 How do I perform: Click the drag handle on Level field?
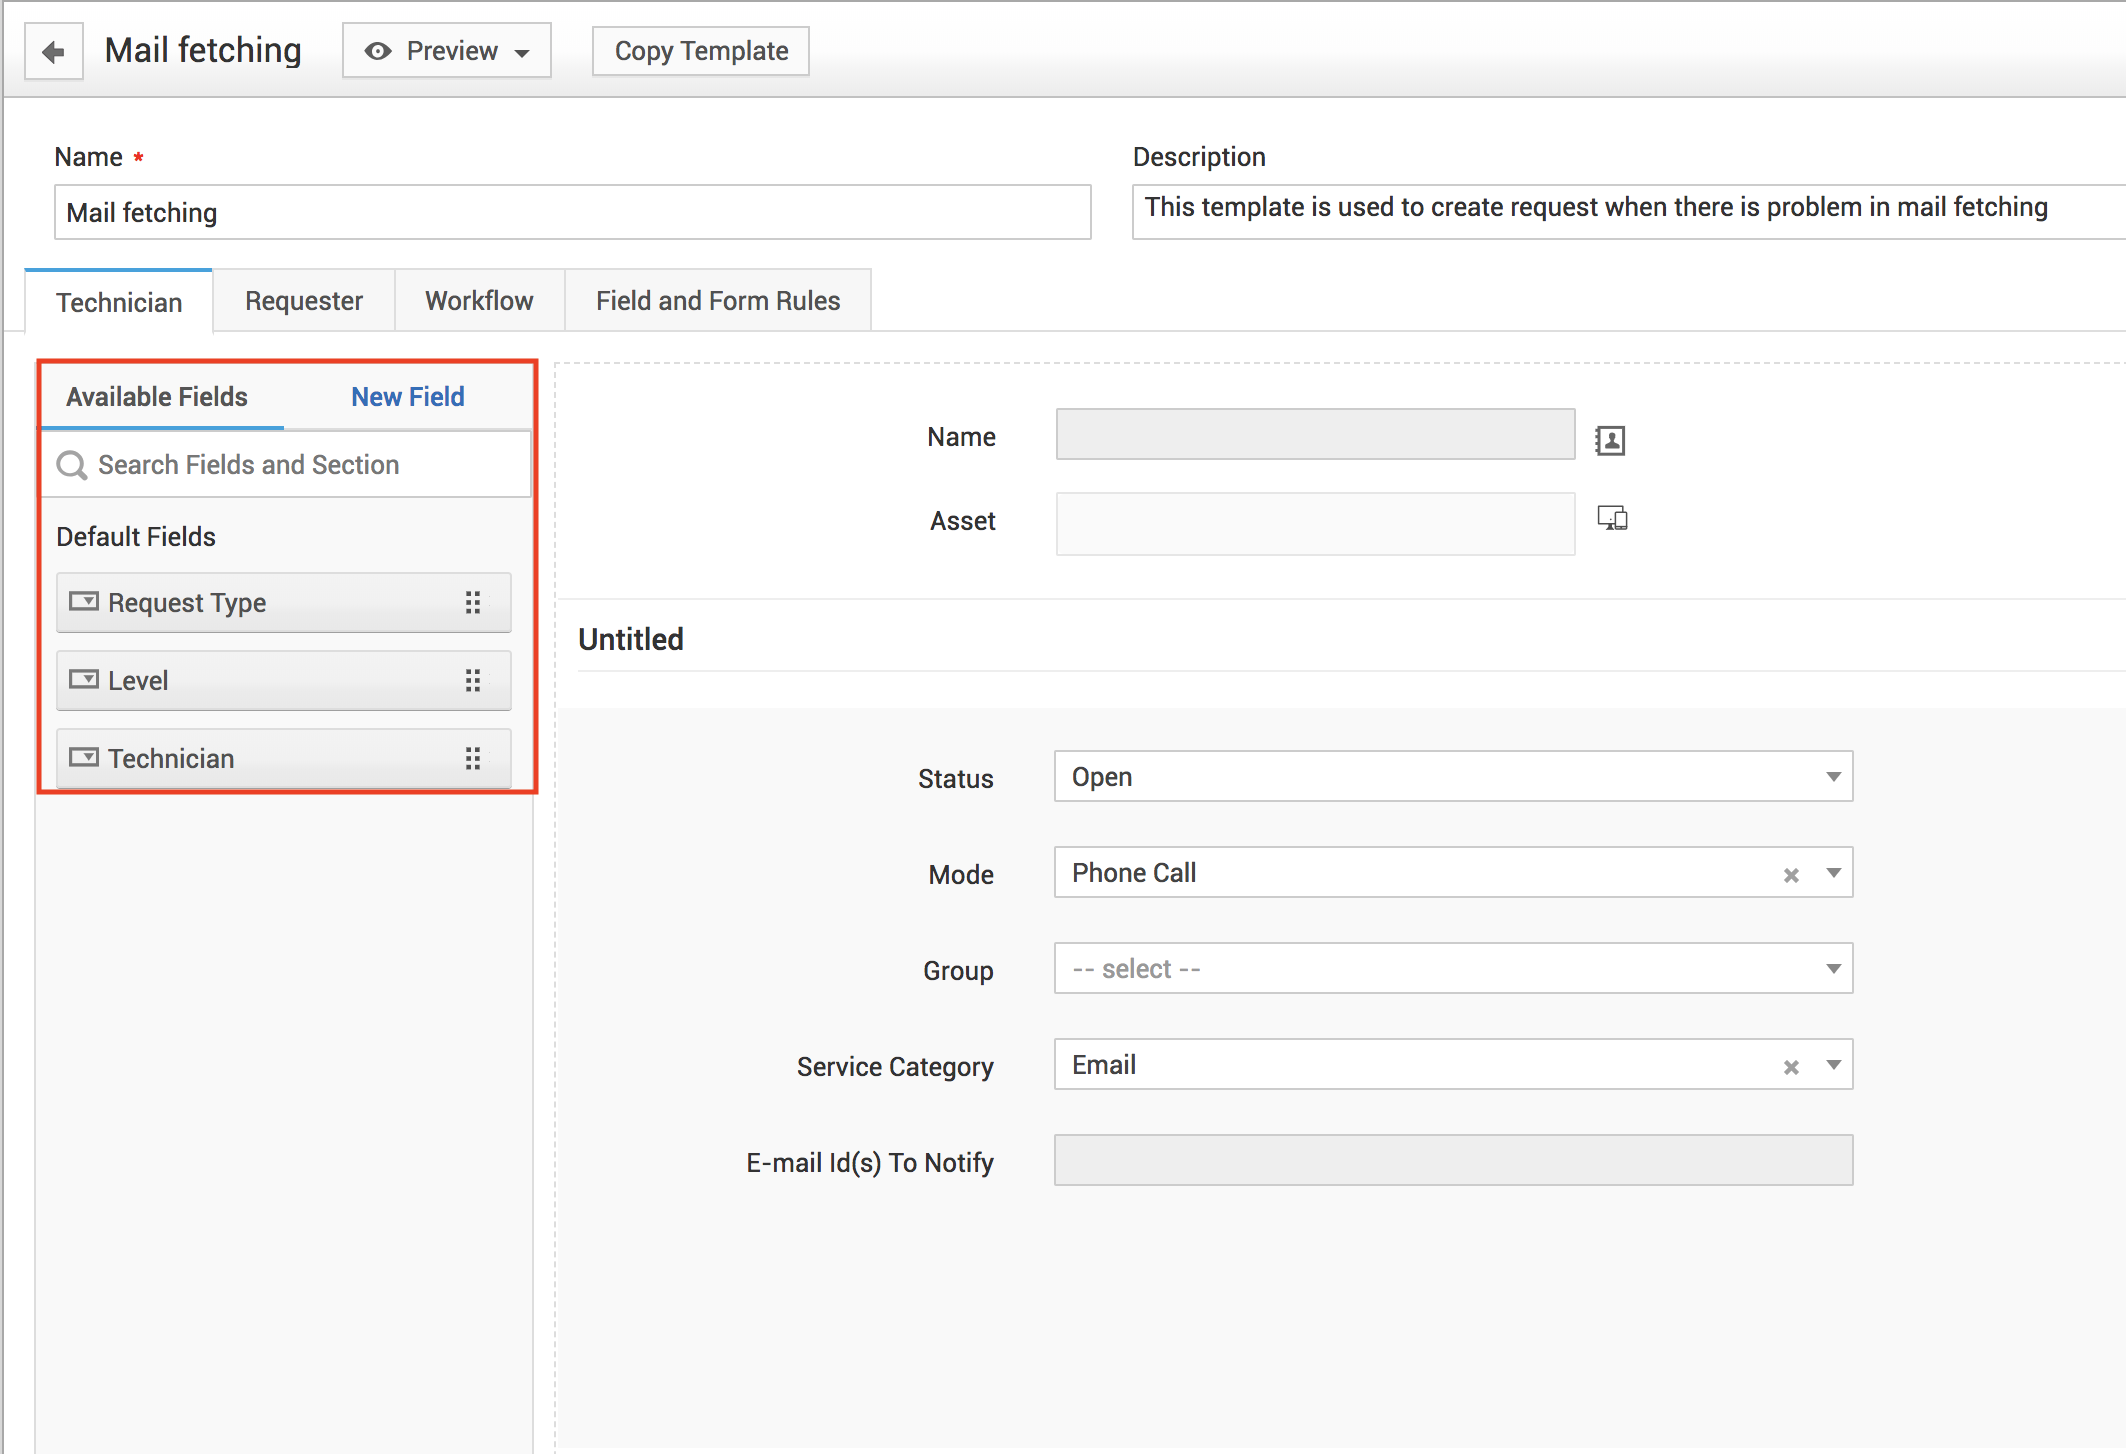[473, 680]
